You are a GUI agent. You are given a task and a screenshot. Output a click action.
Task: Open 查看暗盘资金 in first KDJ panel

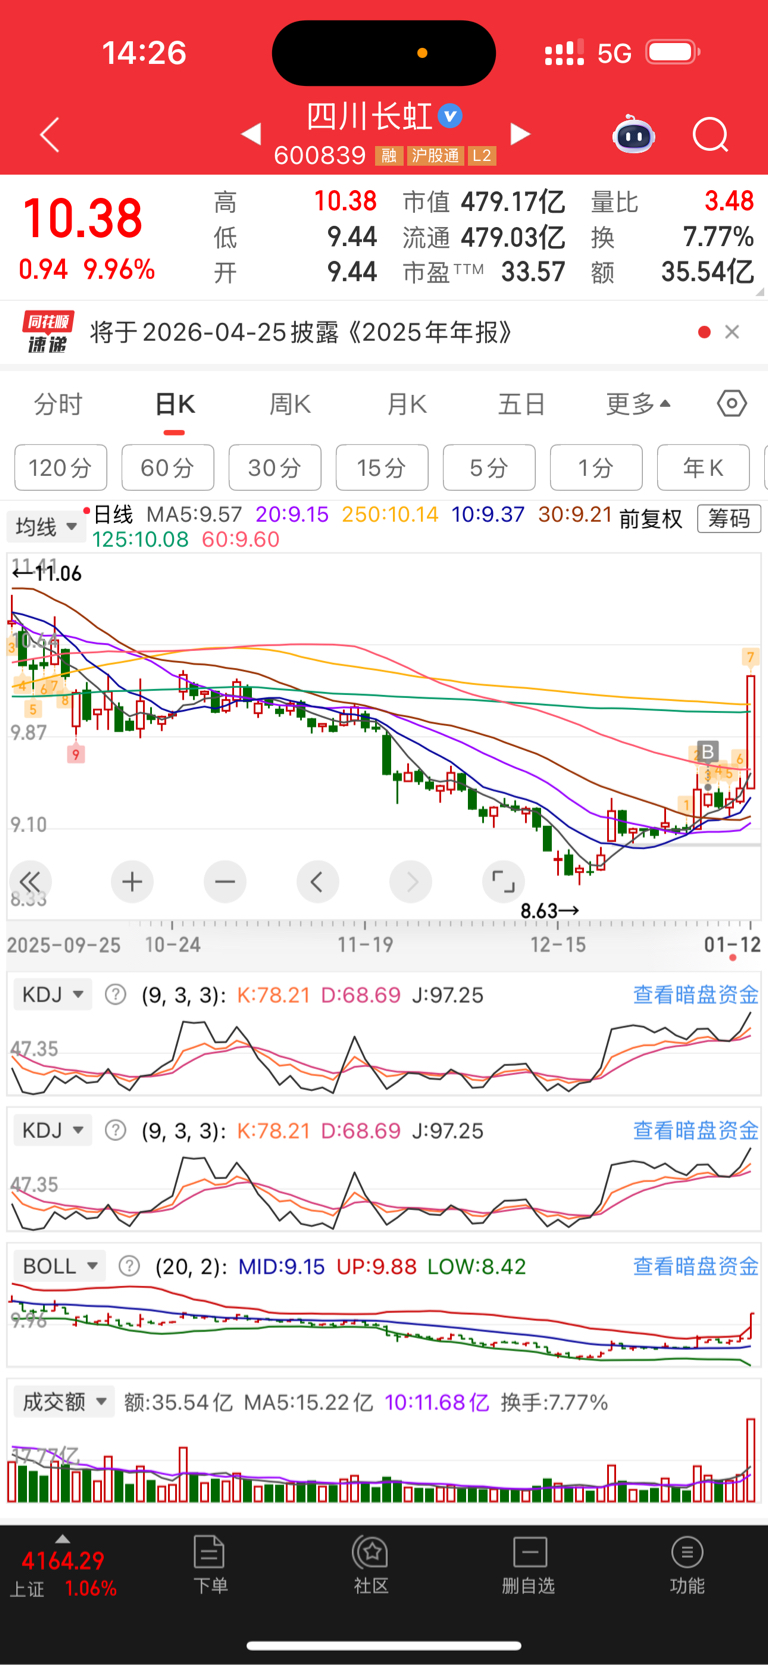pos(696,995)
